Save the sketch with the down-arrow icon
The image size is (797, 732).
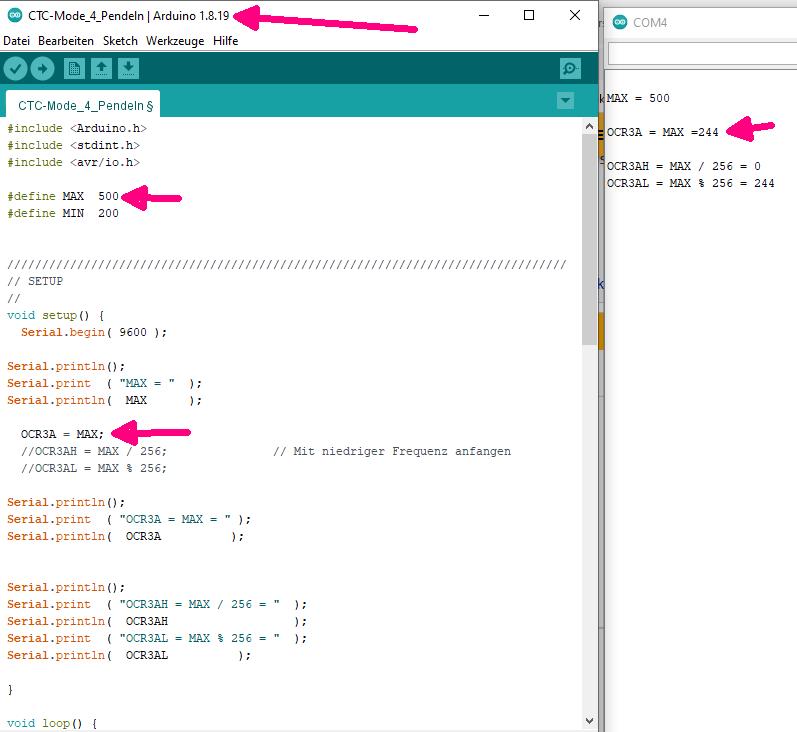click(x=129, y=69)
